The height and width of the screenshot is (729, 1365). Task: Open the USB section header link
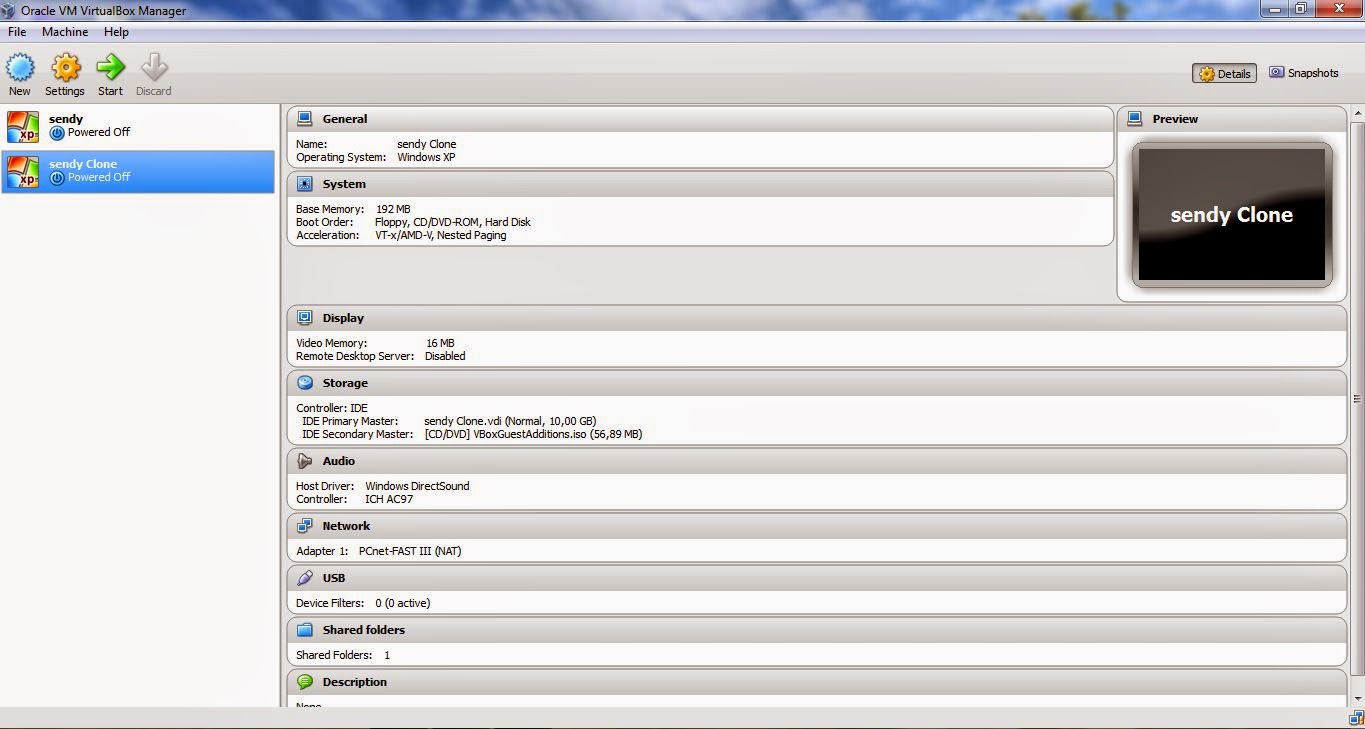334,578
